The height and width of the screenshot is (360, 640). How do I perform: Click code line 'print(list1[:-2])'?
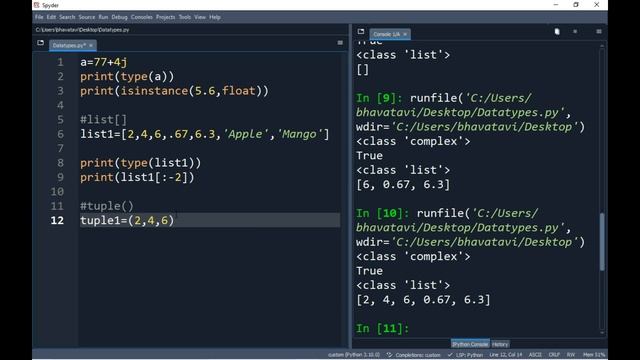coord(137,177)
